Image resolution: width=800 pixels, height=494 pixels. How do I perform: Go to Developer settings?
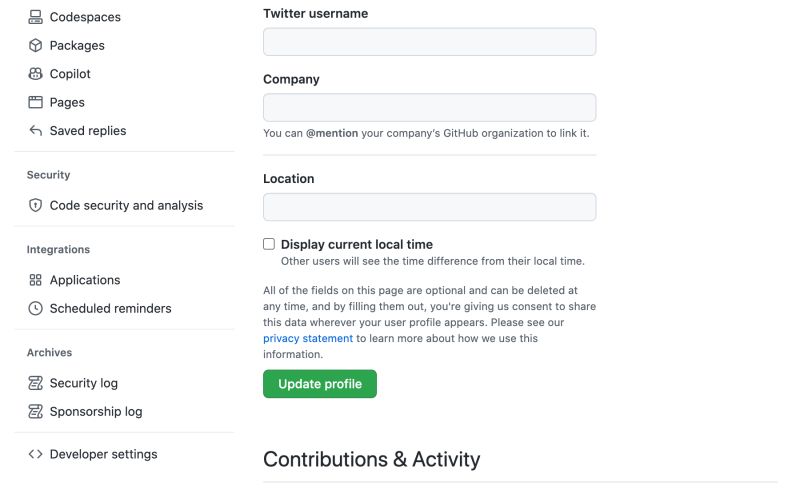(103, 454)
